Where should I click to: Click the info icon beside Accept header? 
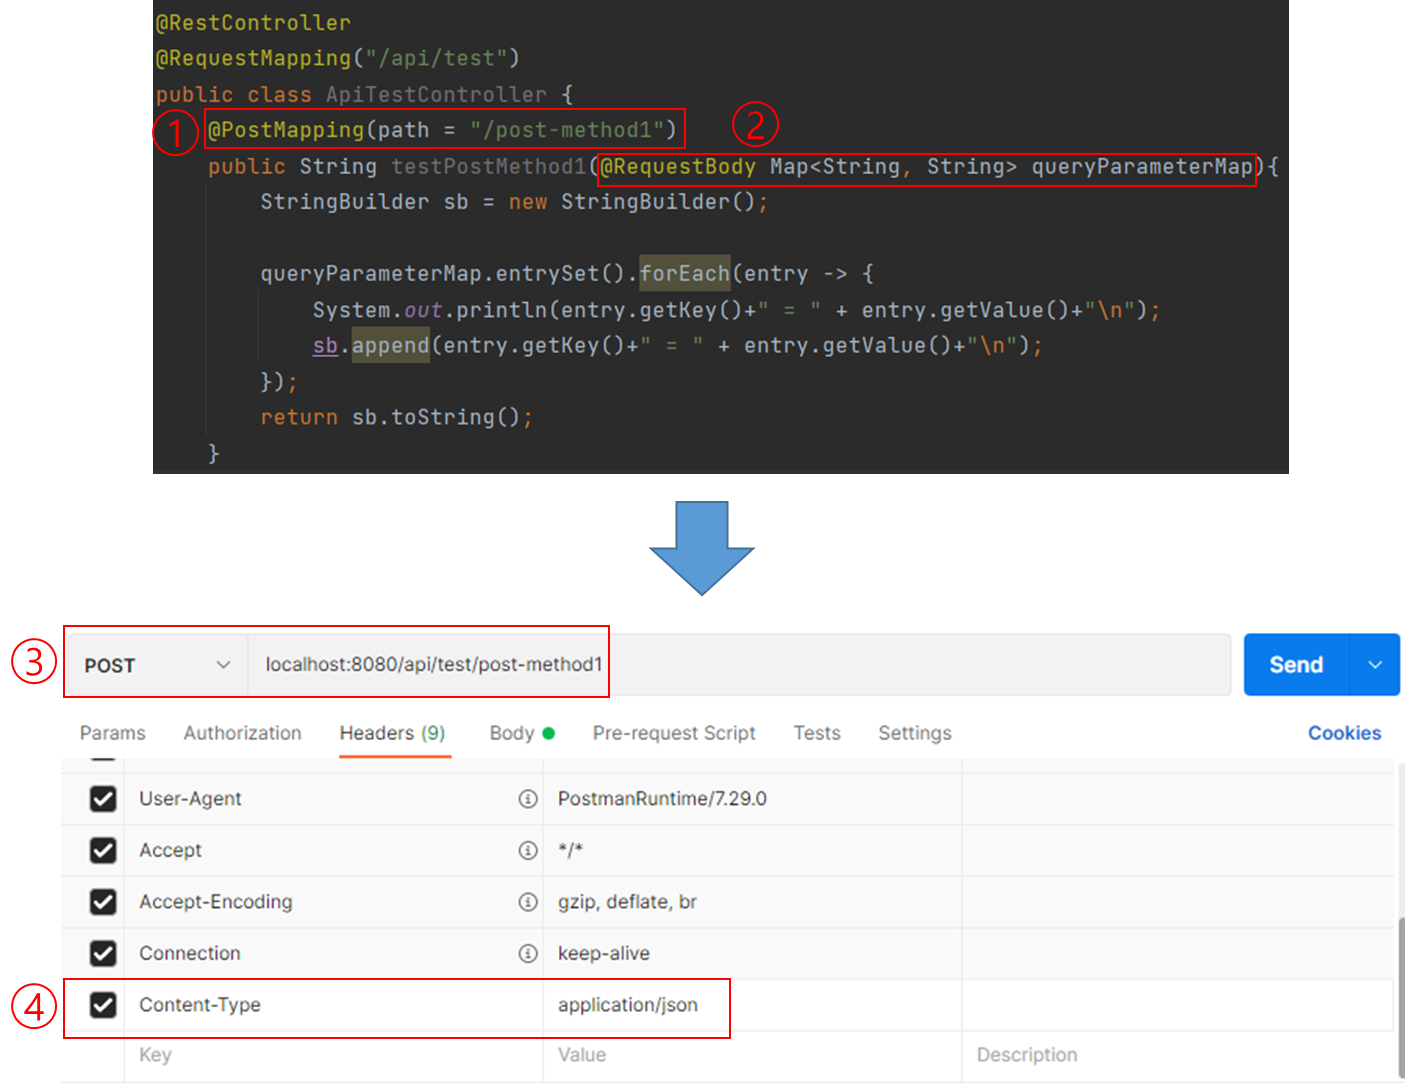point(528,850)
